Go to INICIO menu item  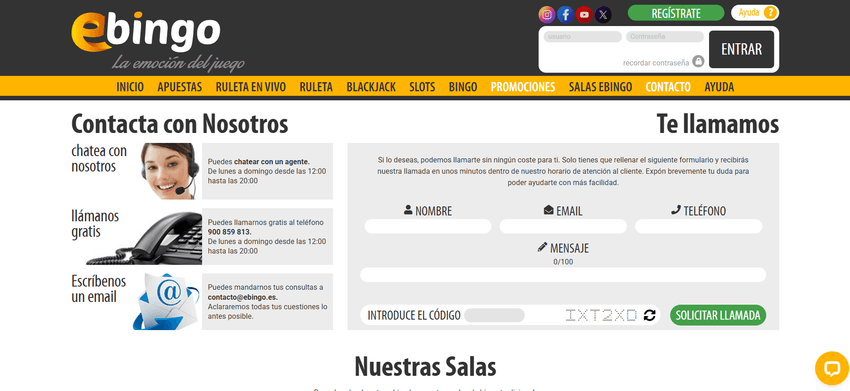[x=130, y=87]
